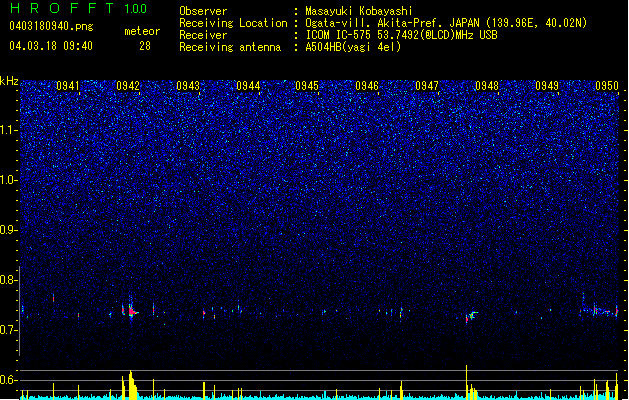Click the tall yellow power spike left of 0948
Image resolution: width=629 pixels, height=400 pixels.
(467, 382)
